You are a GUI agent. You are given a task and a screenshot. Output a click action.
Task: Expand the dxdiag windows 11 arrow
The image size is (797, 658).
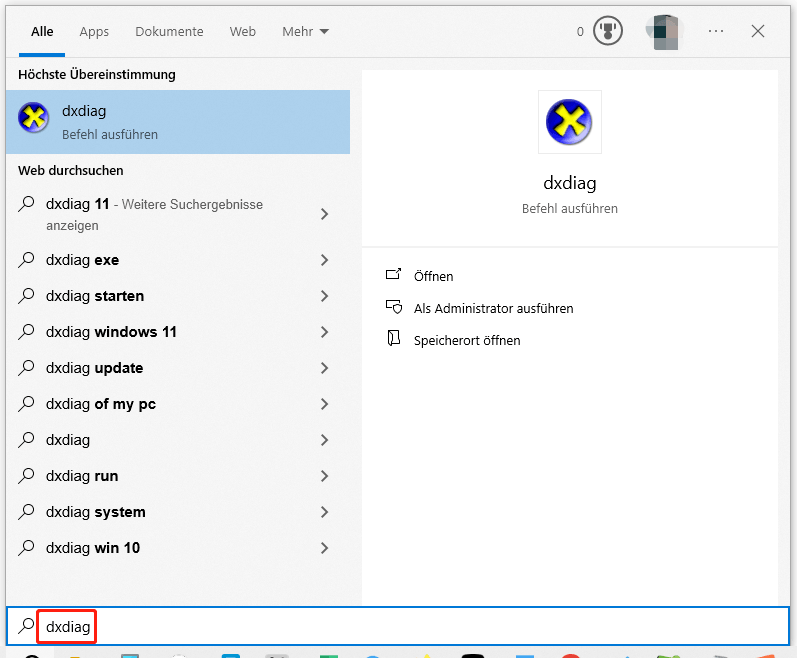click(324, 332)
